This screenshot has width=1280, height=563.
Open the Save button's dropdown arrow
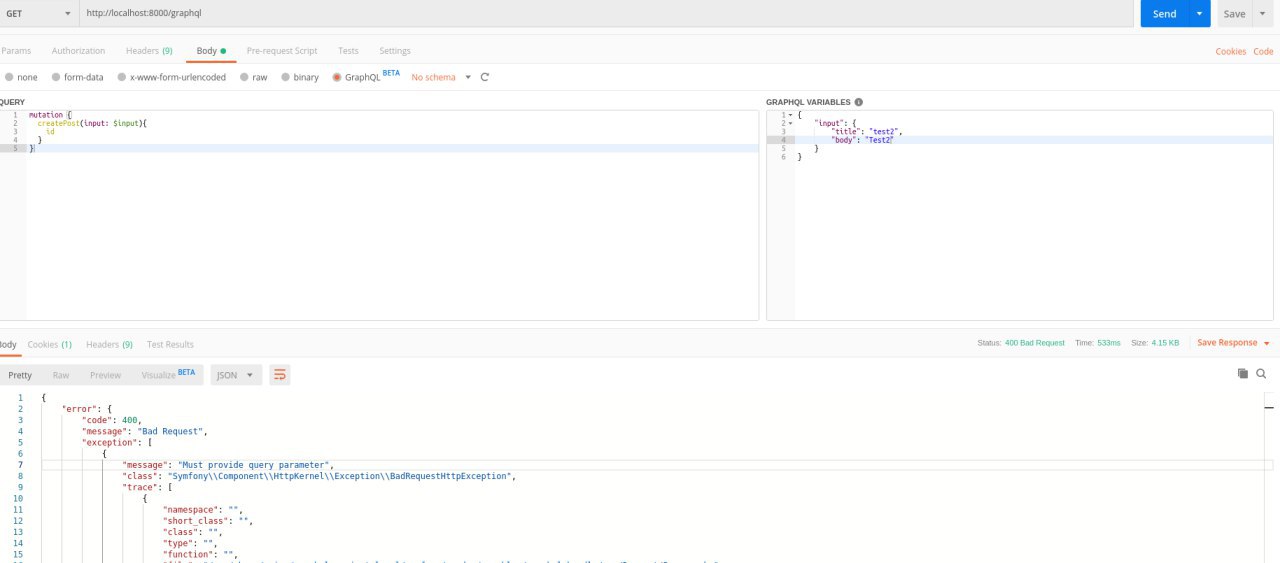tap(1263, 13)
